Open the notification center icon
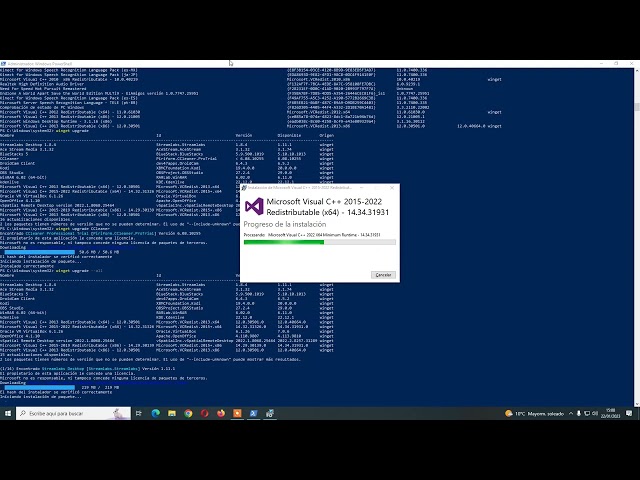The height and width of the screenshot is (480, 640). click(629, 413)
